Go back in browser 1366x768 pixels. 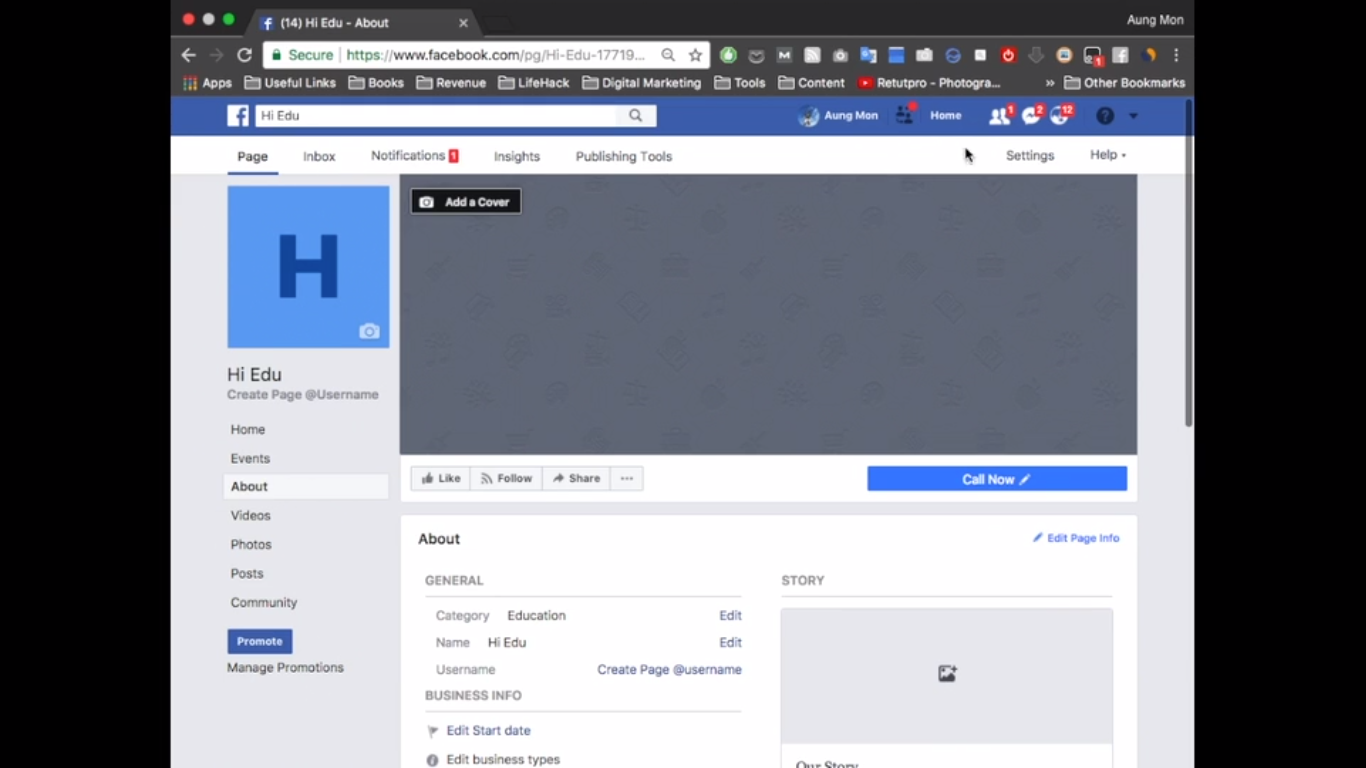click(188, 55)
